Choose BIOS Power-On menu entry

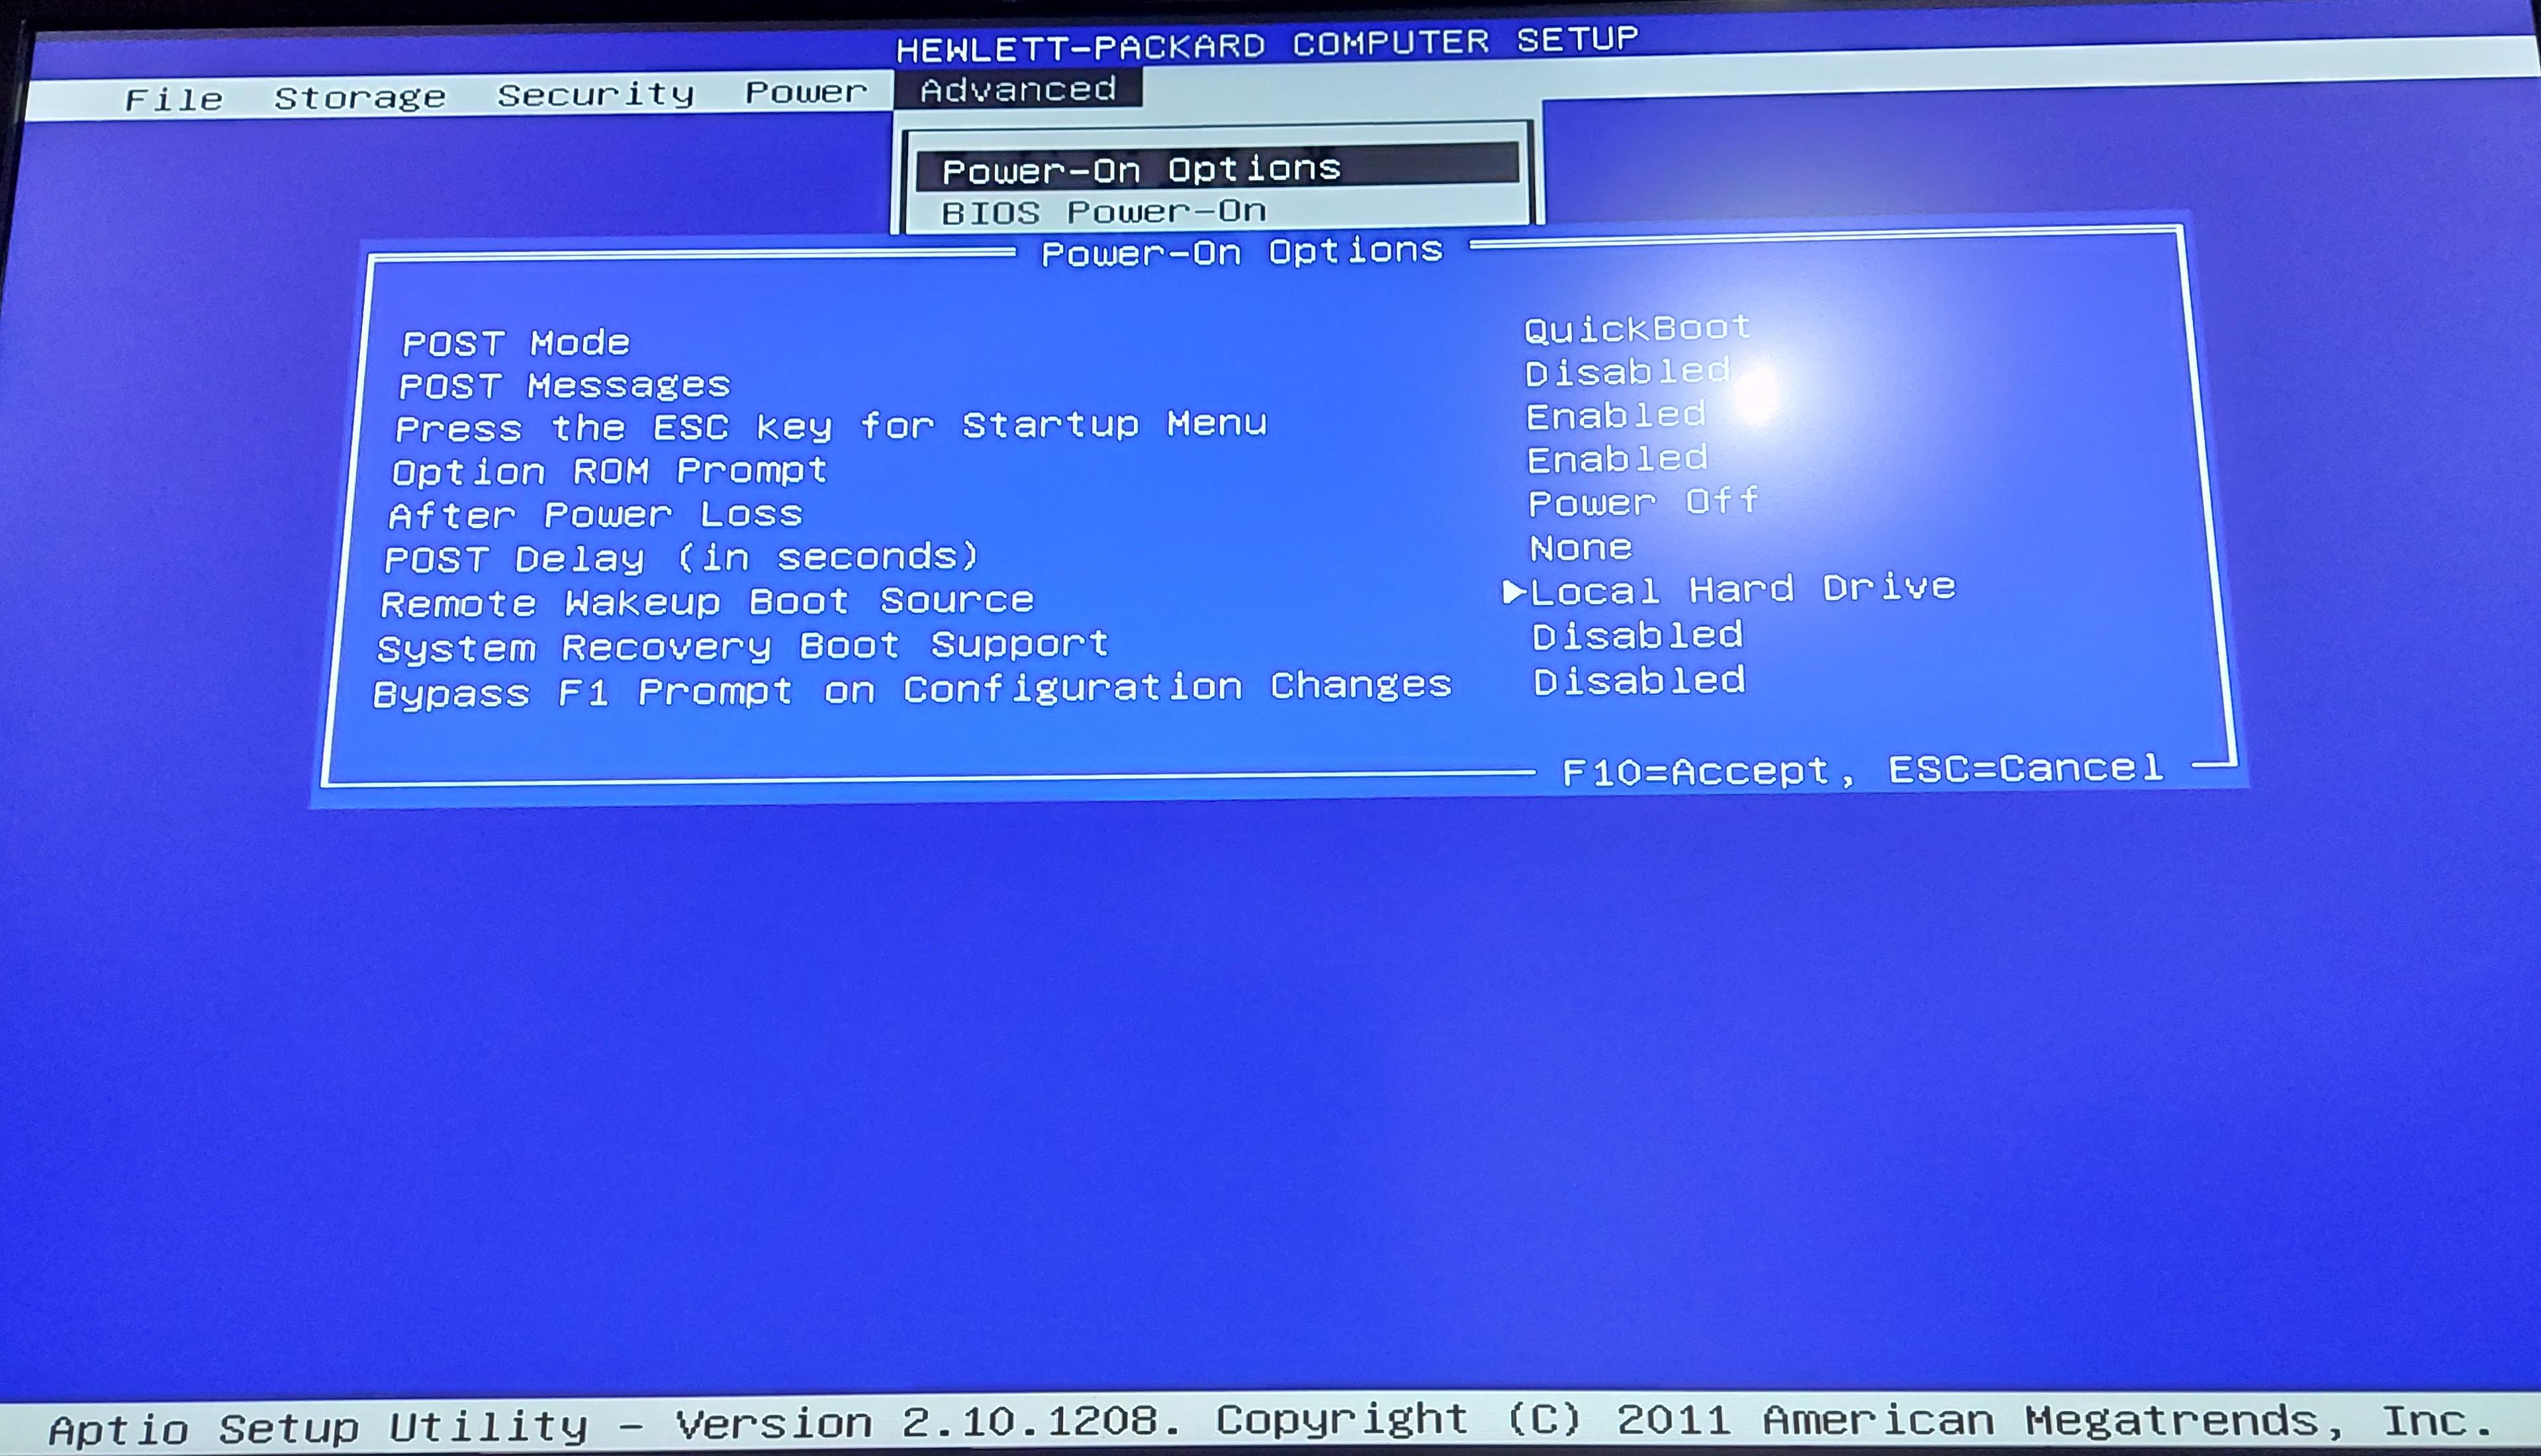1104,212
